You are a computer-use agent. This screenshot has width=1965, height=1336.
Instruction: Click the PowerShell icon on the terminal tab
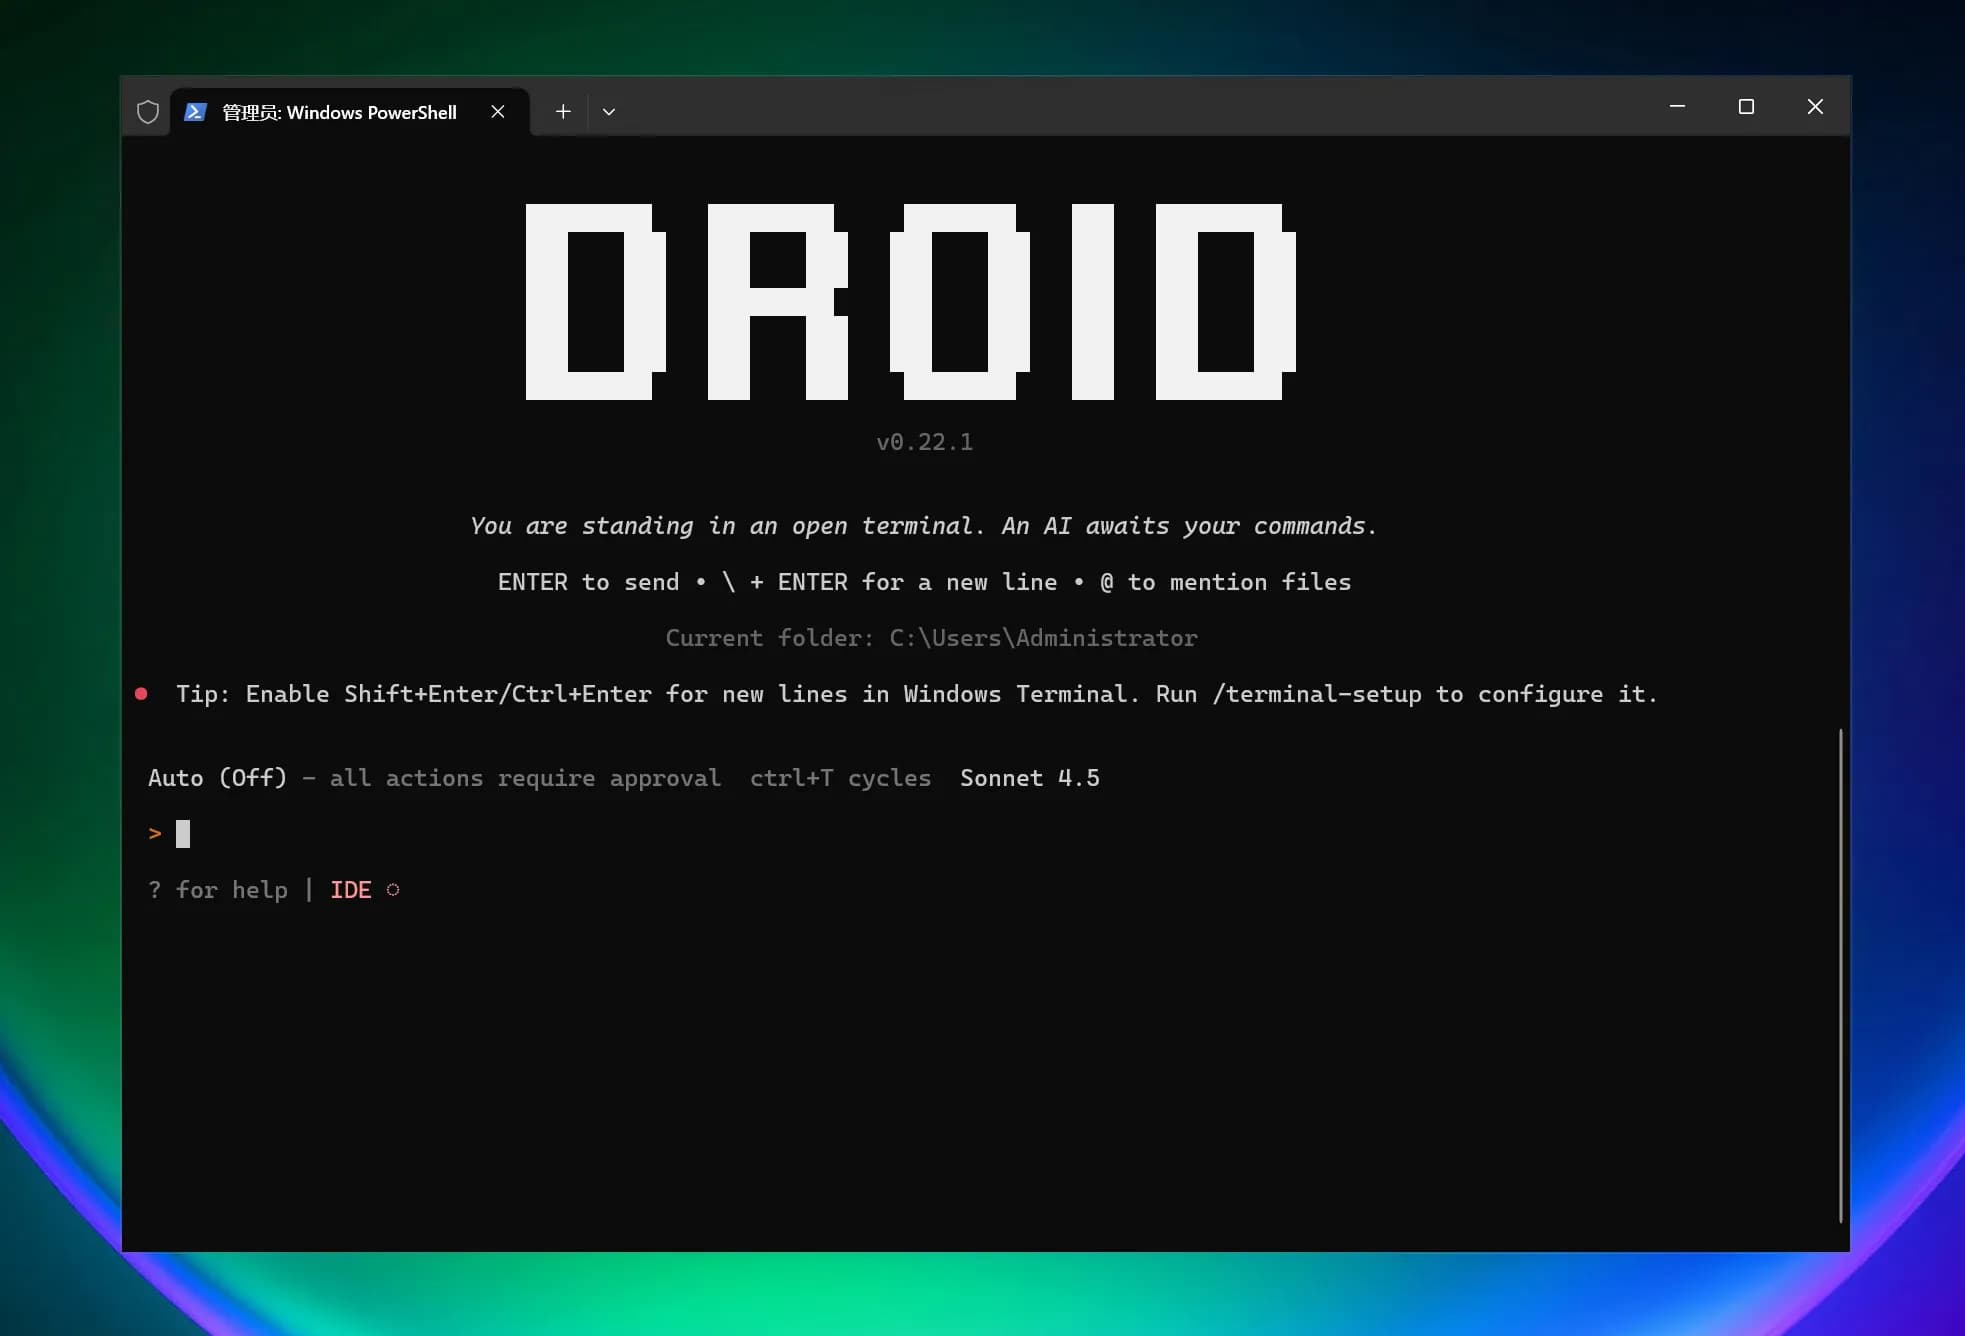pyautogui.click(x=196, y=111)
